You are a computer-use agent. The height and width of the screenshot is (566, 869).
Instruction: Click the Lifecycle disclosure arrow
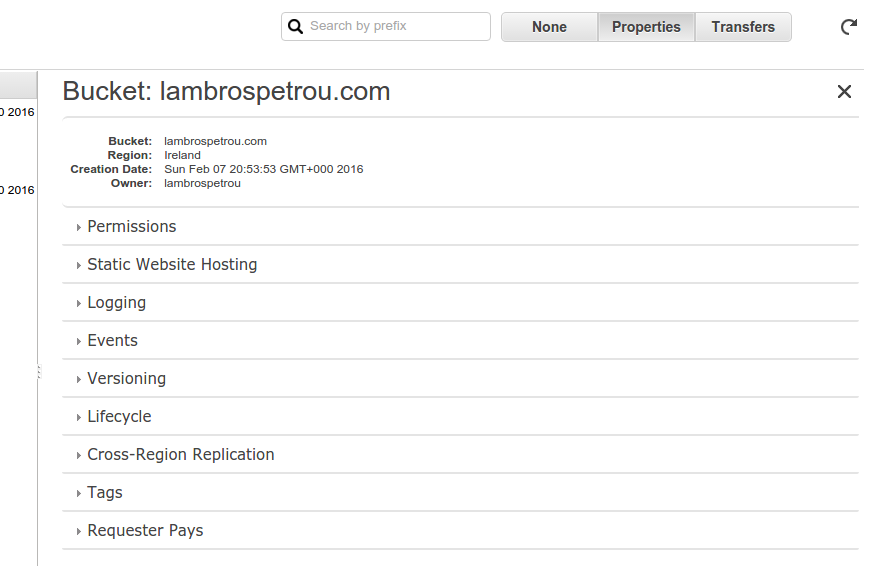(79, 418)
